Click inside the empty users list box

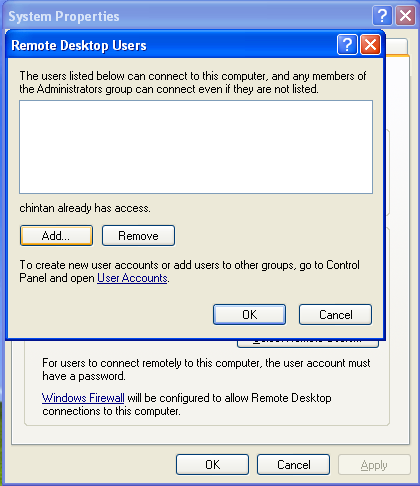coord(196,147)
